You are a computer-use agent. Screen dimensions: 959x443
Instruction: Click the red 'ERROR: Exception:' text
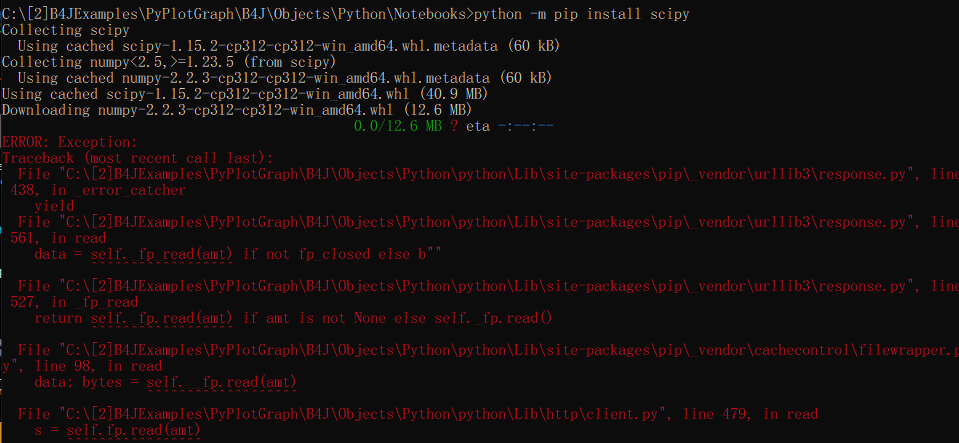tap(70, 142)
